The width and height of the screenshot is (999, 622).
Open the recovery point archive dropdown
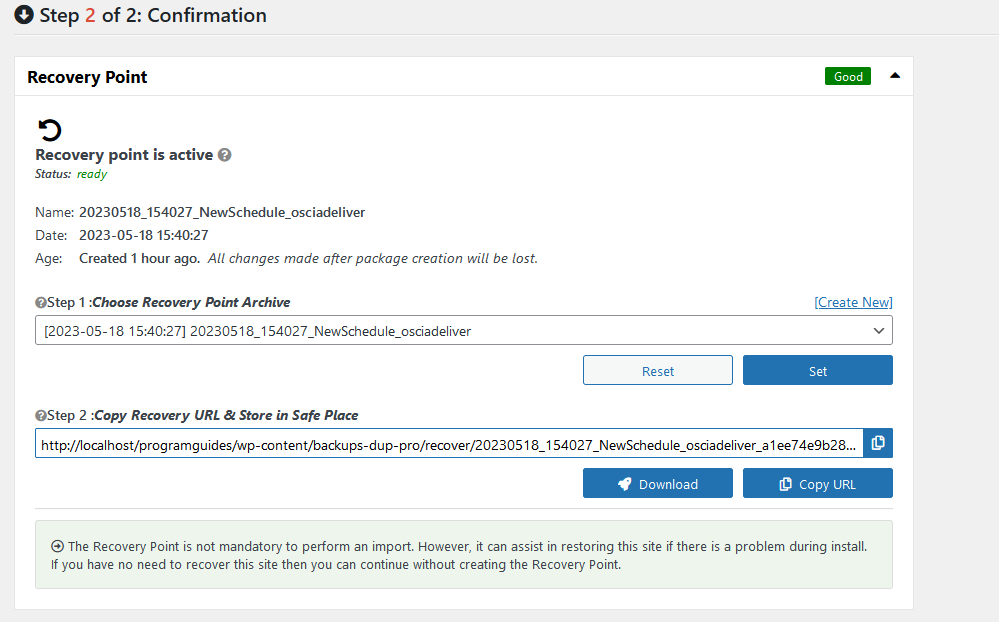coord(878,330)
